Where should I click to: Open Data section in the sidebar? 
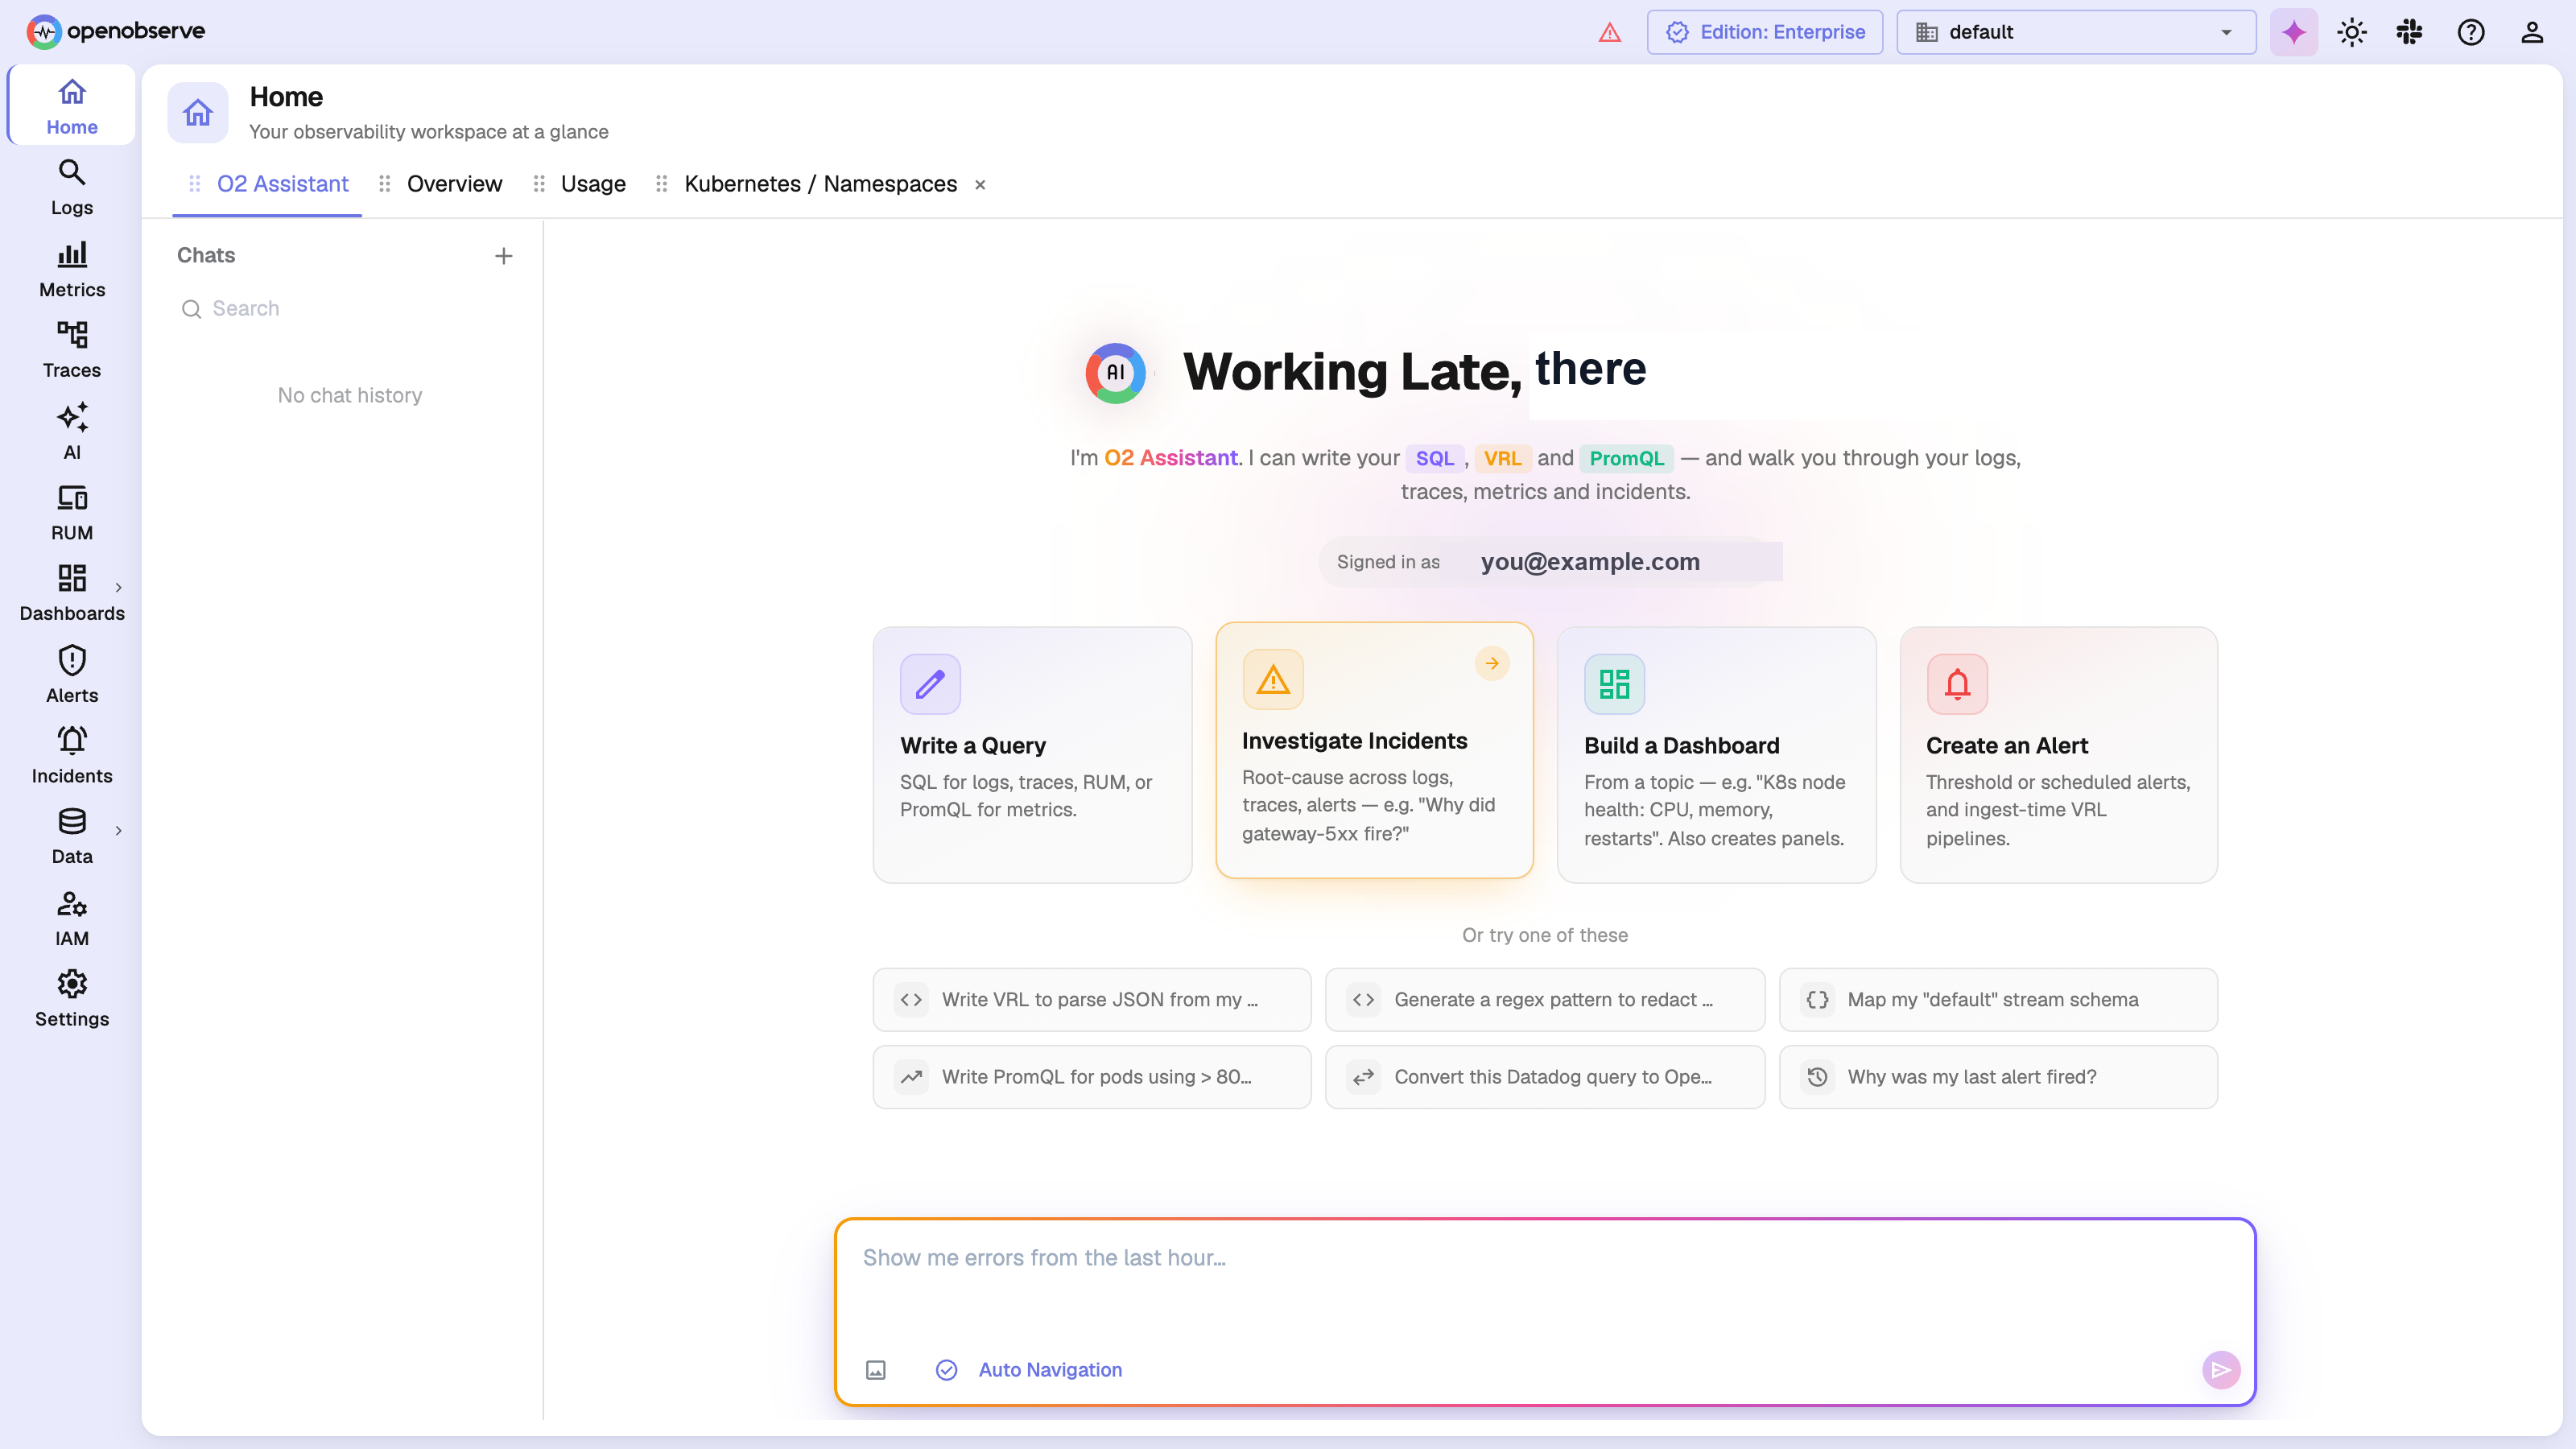tap(71, 836)
